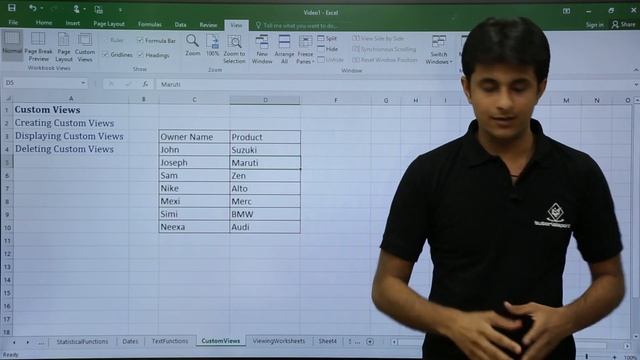Select the StatisticalFunctions sheet tab
Viewport: 640px width, 360px height.
pyautogui.click(x=82, y=342)
